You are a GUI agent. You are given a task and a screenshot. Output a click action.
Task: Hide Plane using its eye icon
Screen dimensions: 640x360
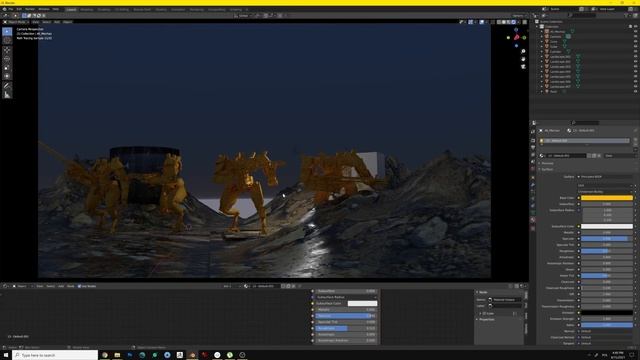point(636,91)
